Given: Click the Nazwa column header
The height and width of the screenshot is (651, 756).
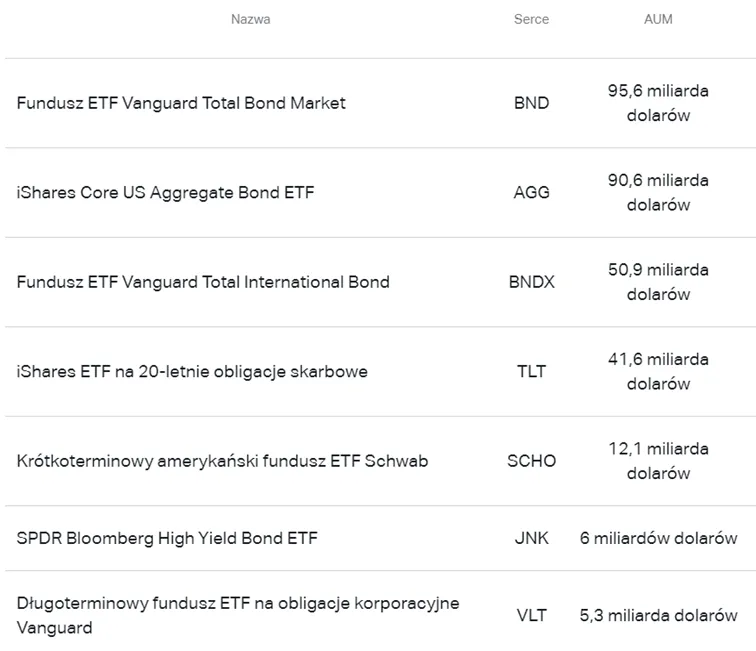Looking at the screenshot, I should coord(250,19).
